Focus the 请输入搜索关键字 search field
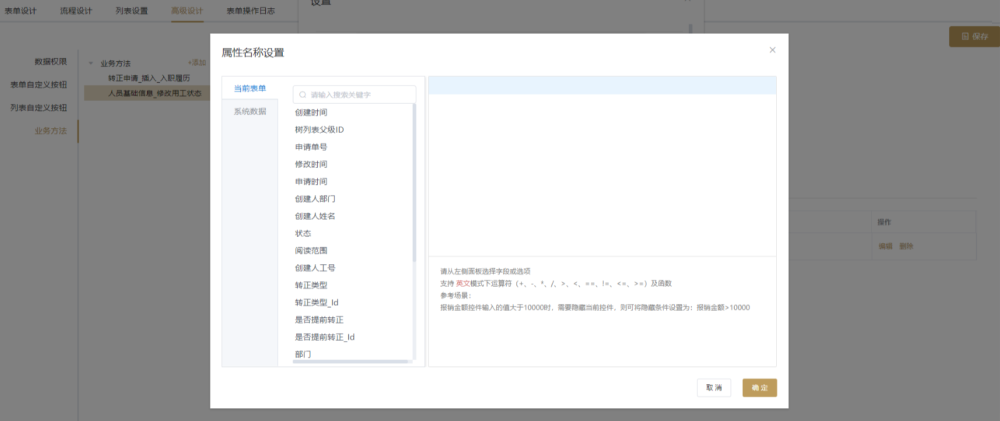Screen dimensions: 1000x421 pos(360,94)
